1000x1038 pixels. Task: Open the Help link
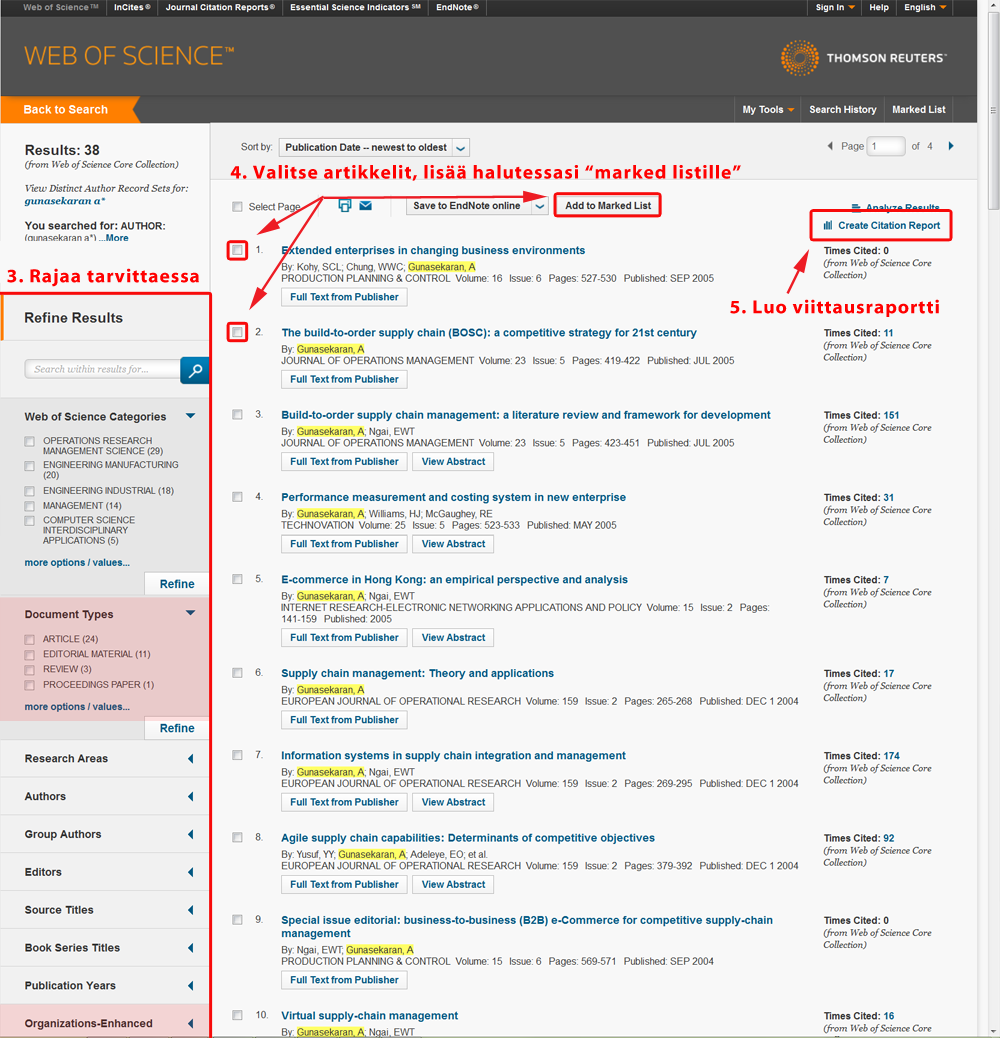(879, 7)
